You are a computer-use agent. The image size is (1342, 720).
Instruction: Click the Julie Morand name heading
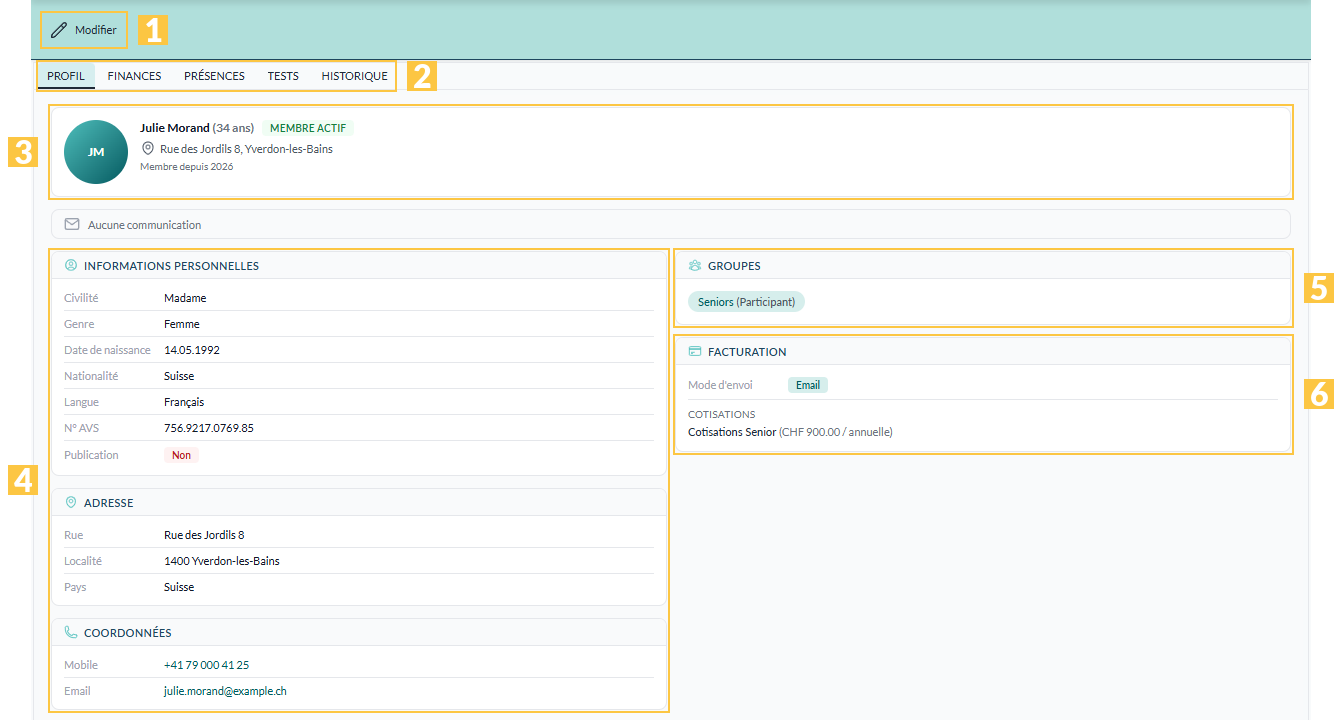[175, 128]
